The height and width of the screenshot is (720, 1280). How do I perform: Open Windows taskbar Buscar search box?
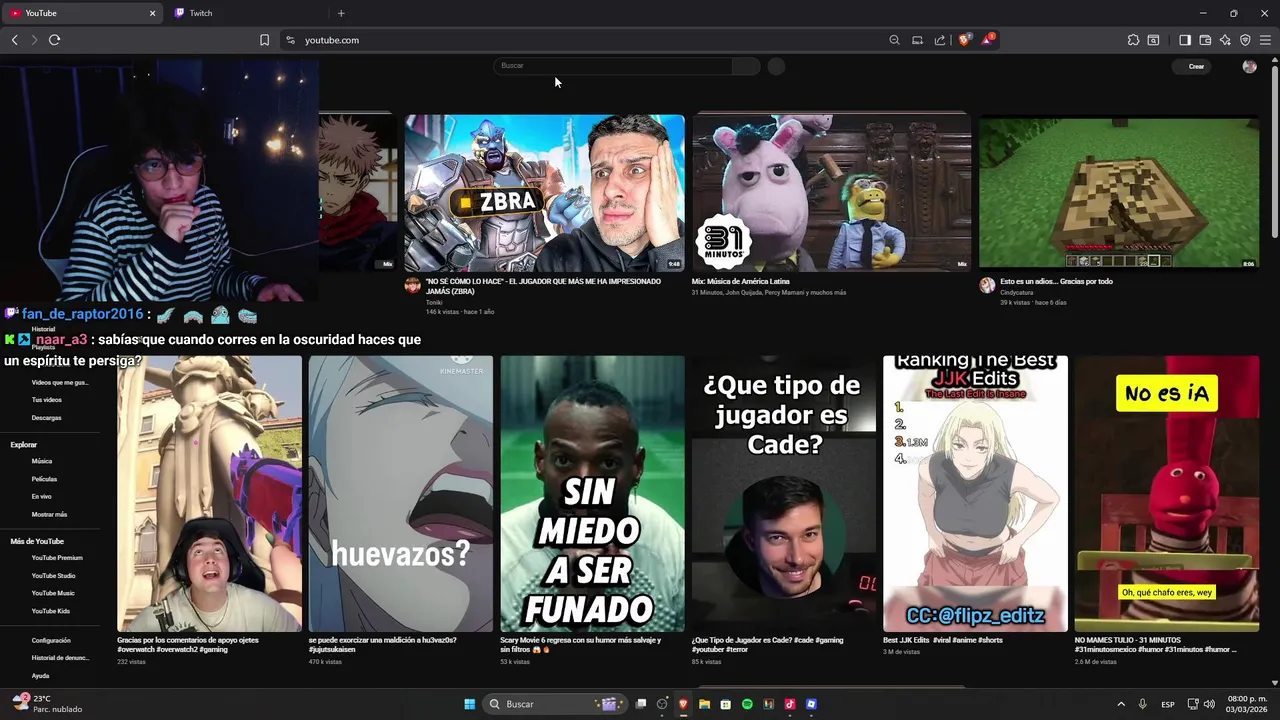tap(555, 704)
